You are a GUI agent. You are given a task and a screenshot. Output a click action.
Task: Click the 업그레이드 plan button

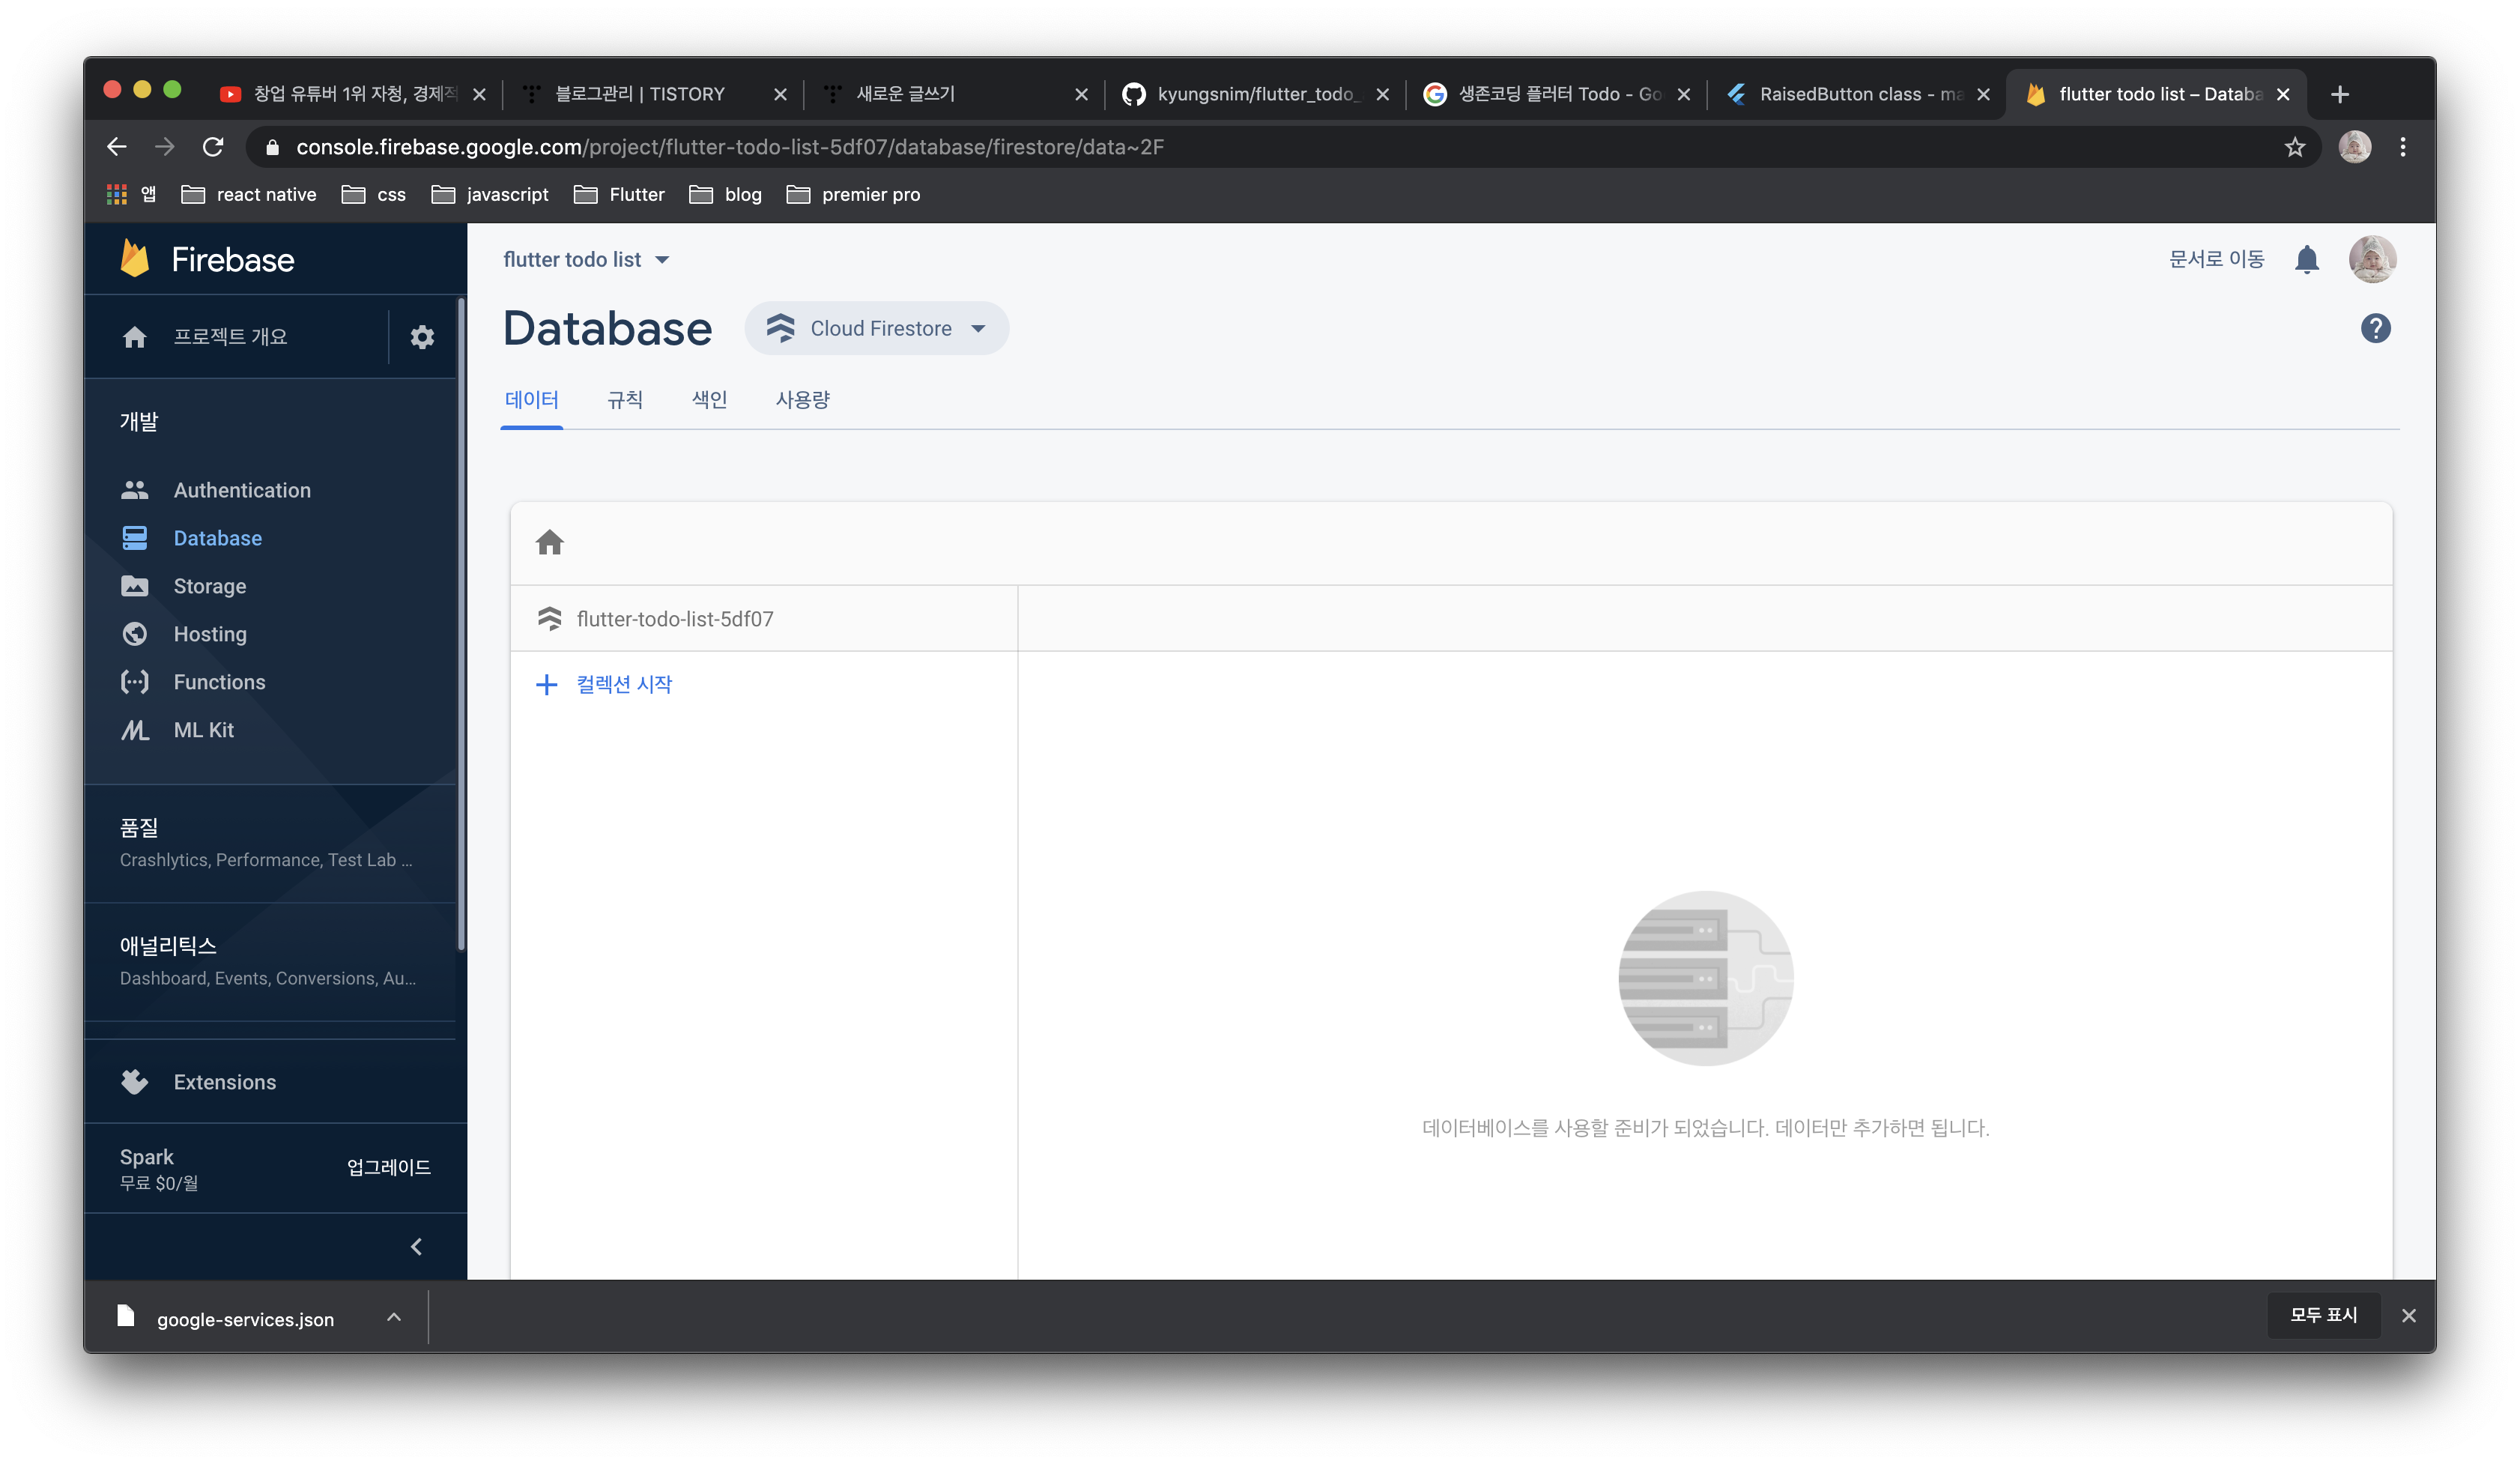tap(388, 1167)
